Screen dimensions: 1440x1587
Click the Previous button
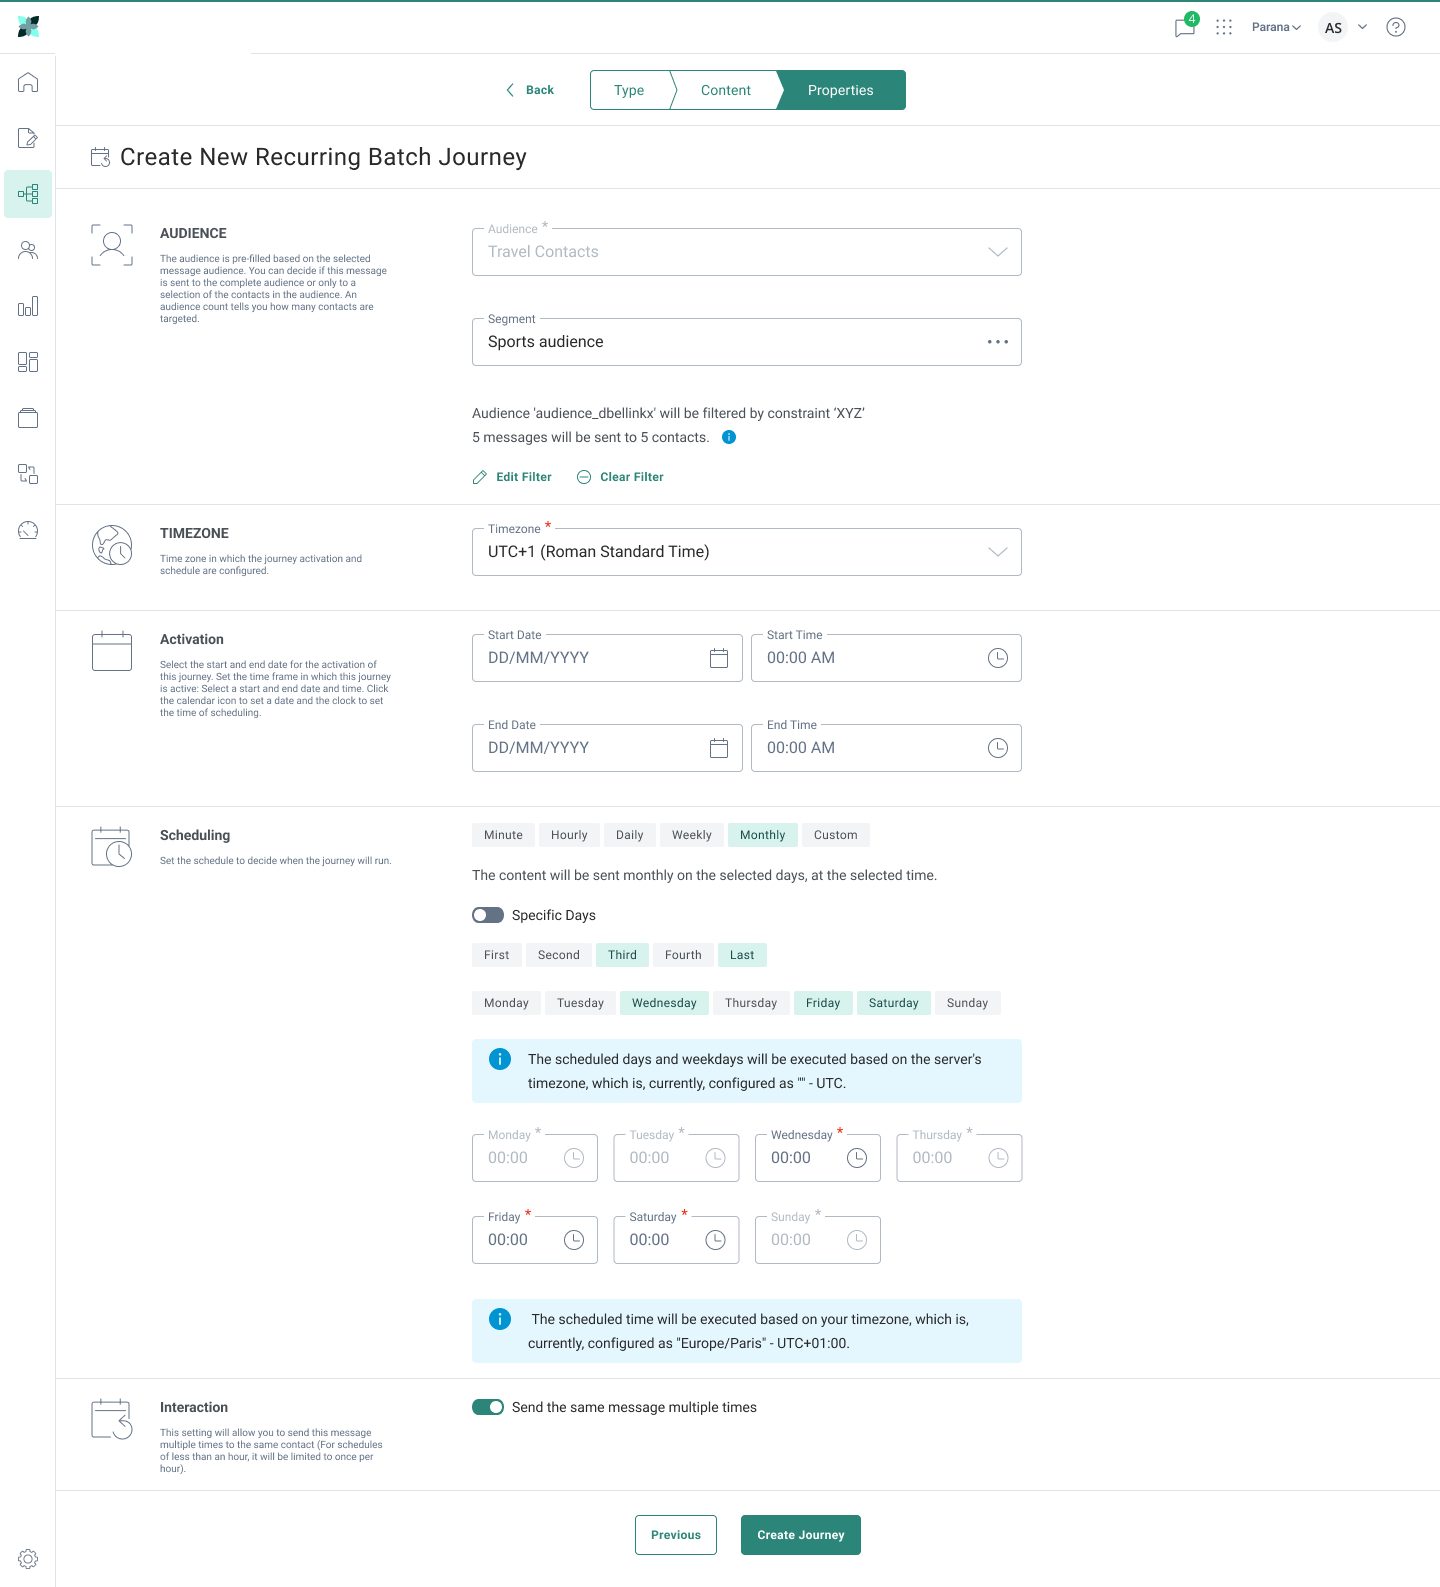[x=676, y=1535]
